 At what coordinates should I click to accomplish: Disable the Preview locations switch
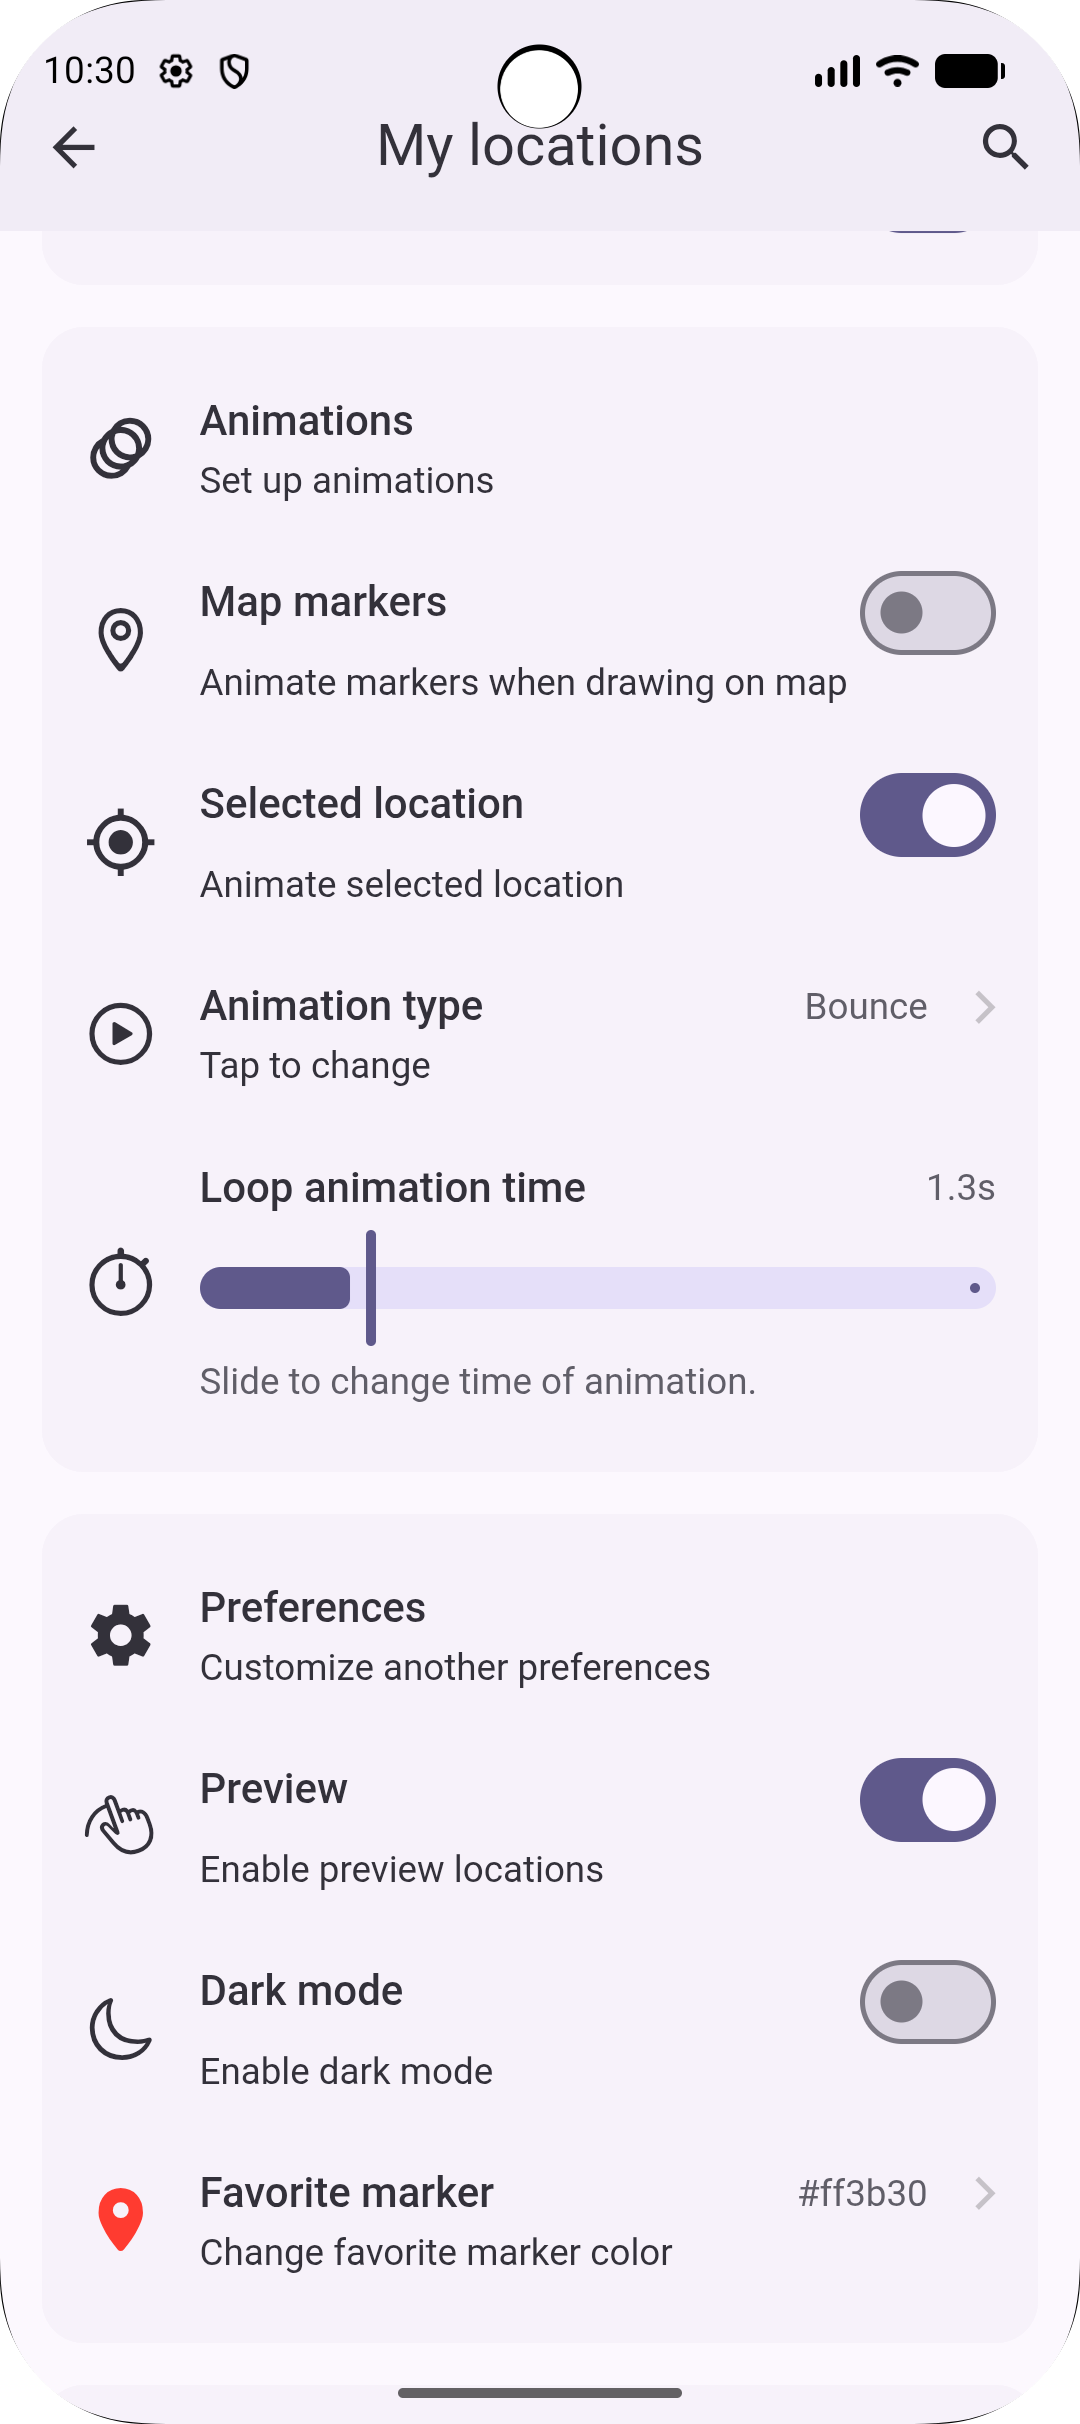[927, 1800]
